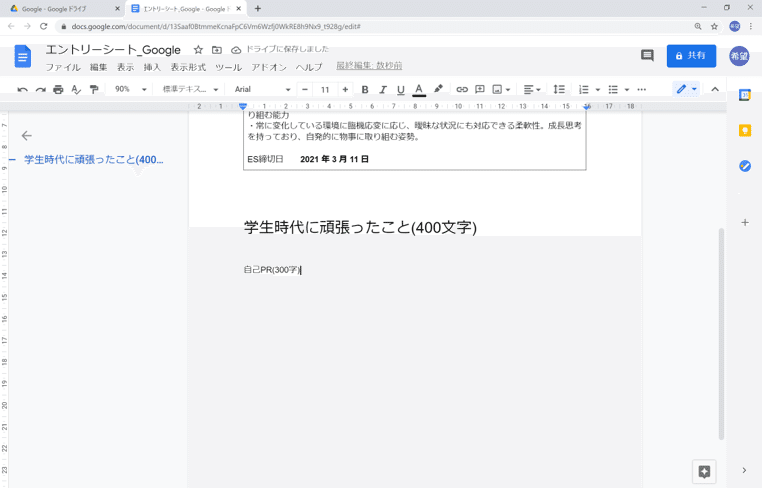The width and height of the screenshot is (762, 488).
Task: Hide the side panel with chevron
Action: [744, 470]
